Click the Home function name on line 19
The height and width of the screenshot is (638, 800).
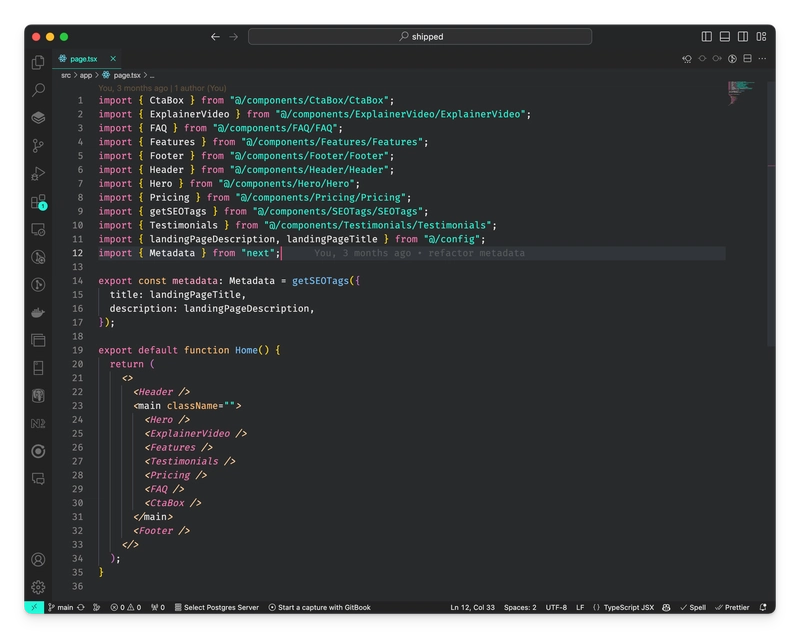tap(246, 350)
